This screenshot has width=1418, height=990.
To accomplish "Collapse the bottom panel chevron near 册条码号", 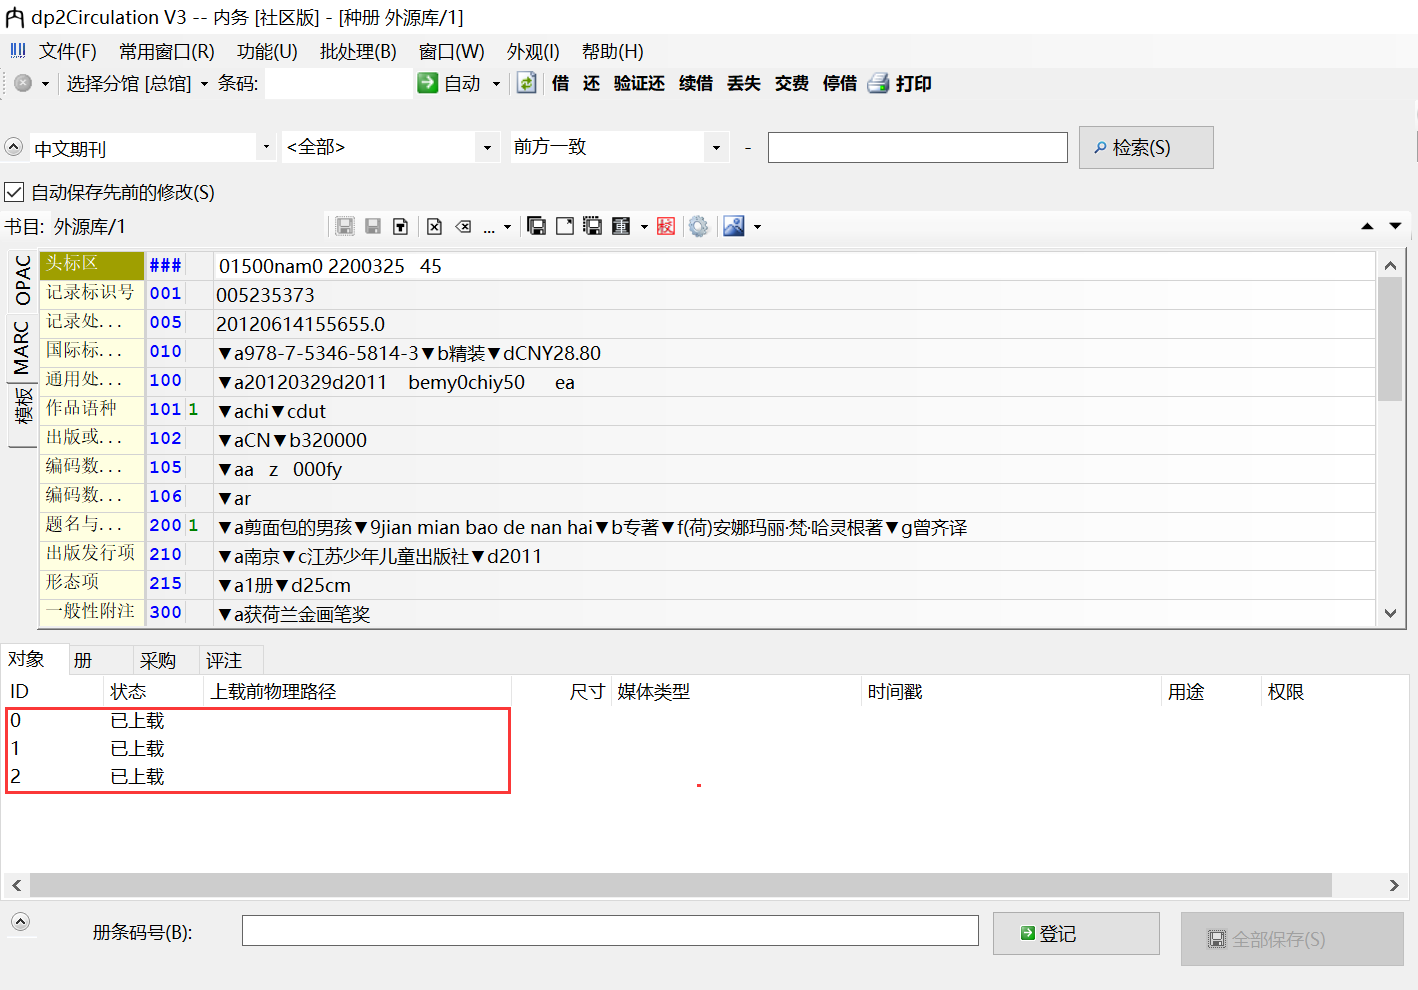I will 20,922.
